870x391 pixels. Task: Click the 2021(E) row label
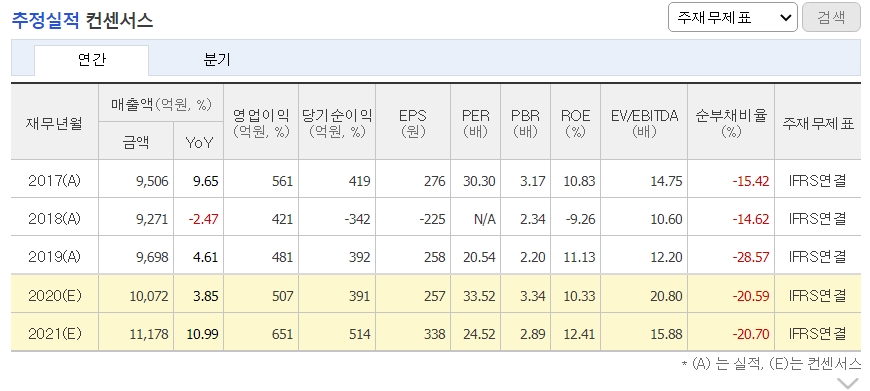tap(54, 334)
